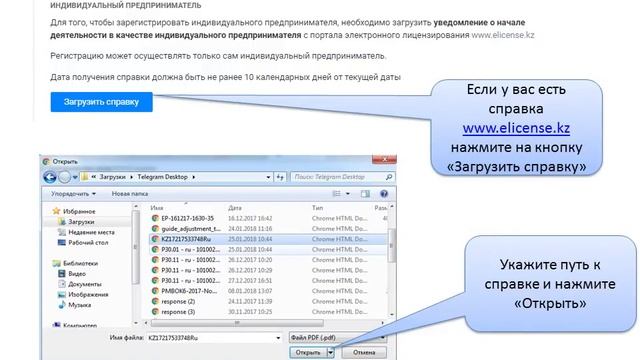Open Недавние места in the sidebar
640x360 pixels.
coord(86,232)
